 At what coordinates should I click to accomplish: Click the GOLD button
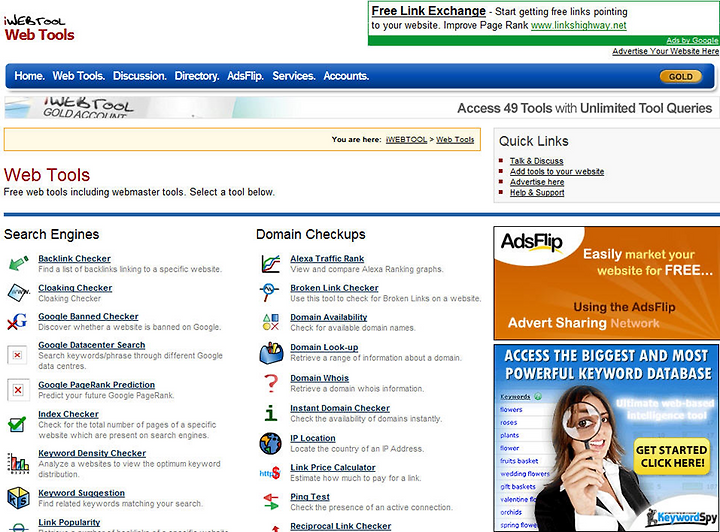681,77
